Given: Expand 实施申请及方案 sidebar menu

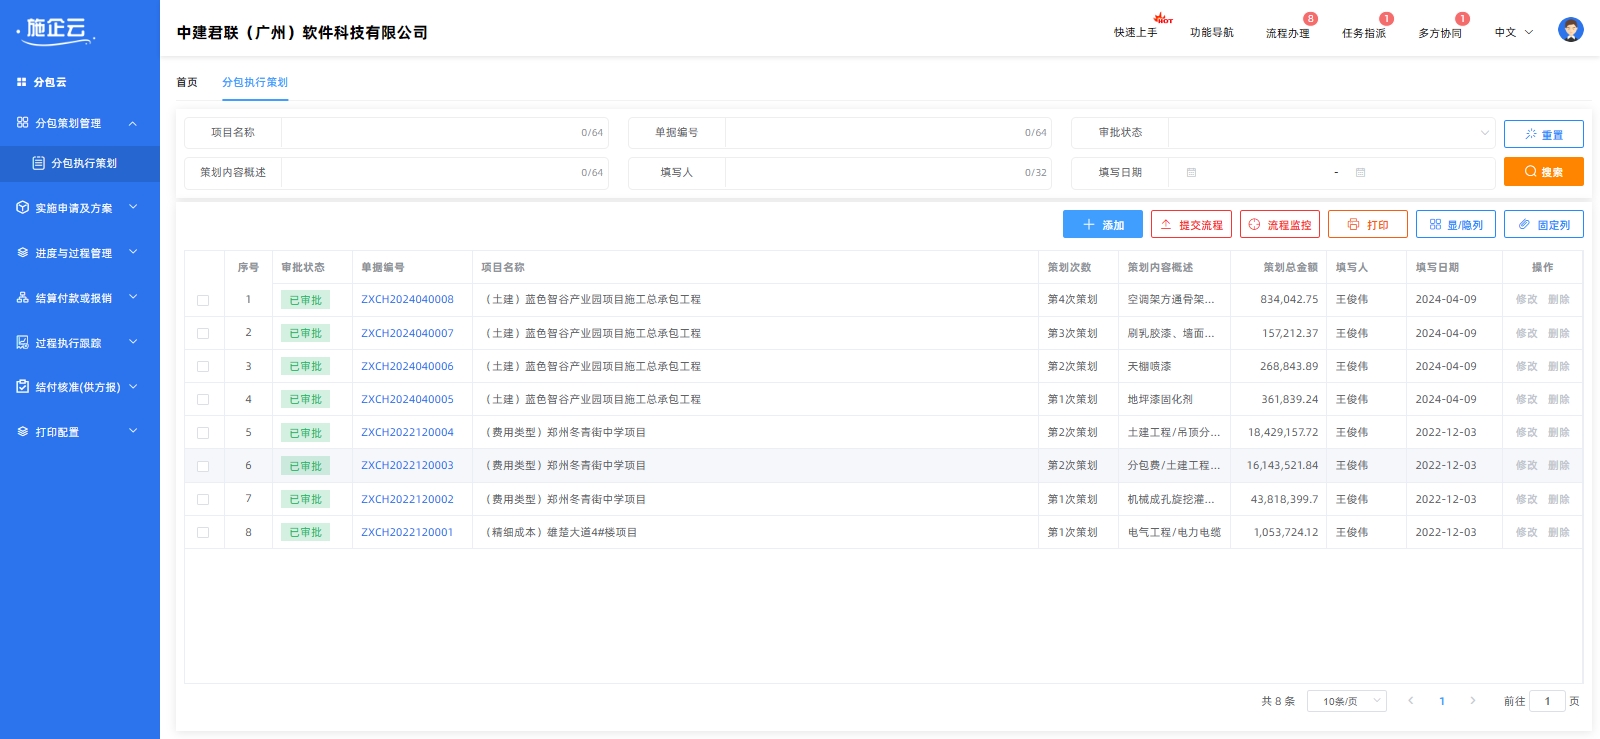Looking at the screenshot, I should (x=78, y=208).
